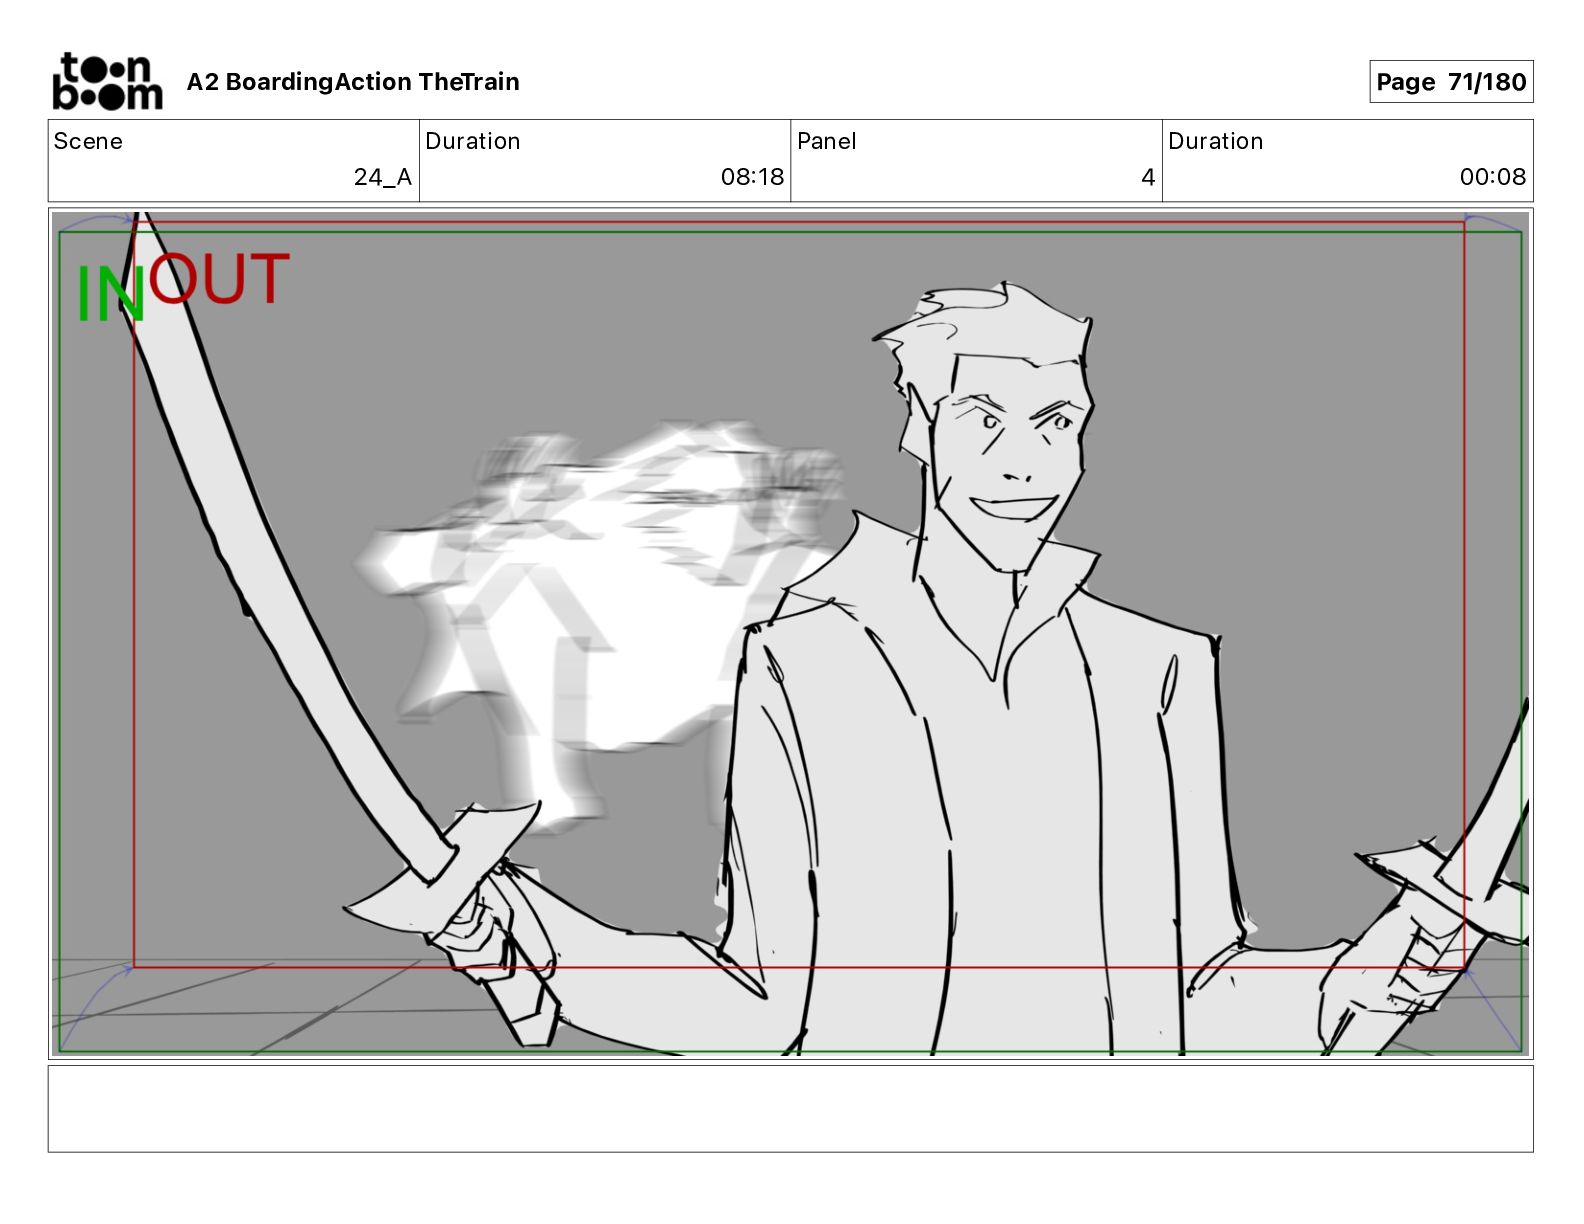Viewport: 1584px width, 1224px height.
Task: Click panel duration value '00:08'
Action: 1492,177
